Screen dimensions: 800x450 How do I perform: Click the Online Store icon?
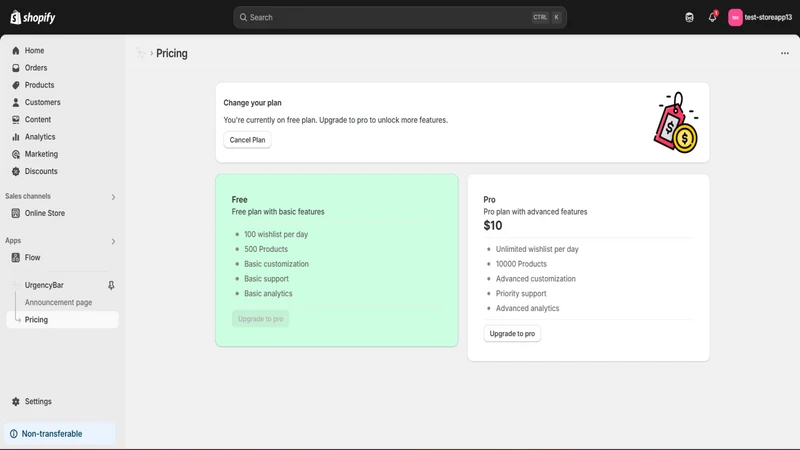(x=16, y=213)
